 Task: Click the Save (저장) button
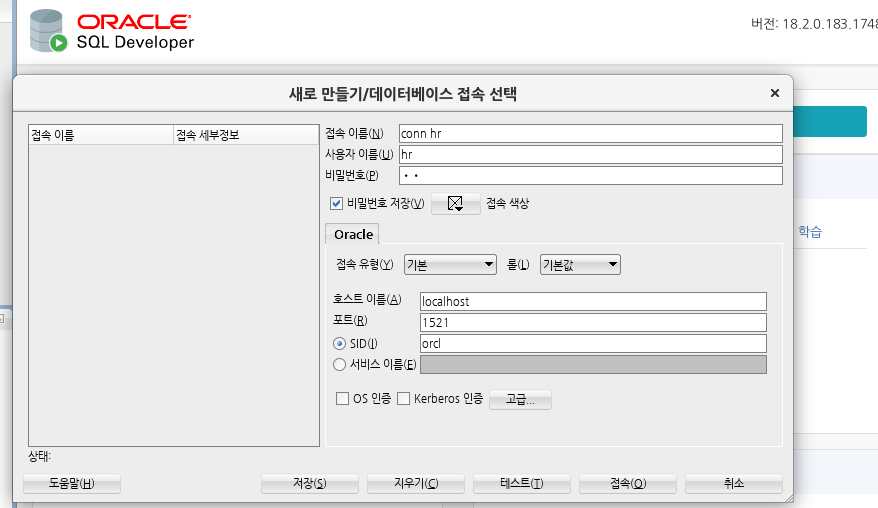click(x=310, y=483)
